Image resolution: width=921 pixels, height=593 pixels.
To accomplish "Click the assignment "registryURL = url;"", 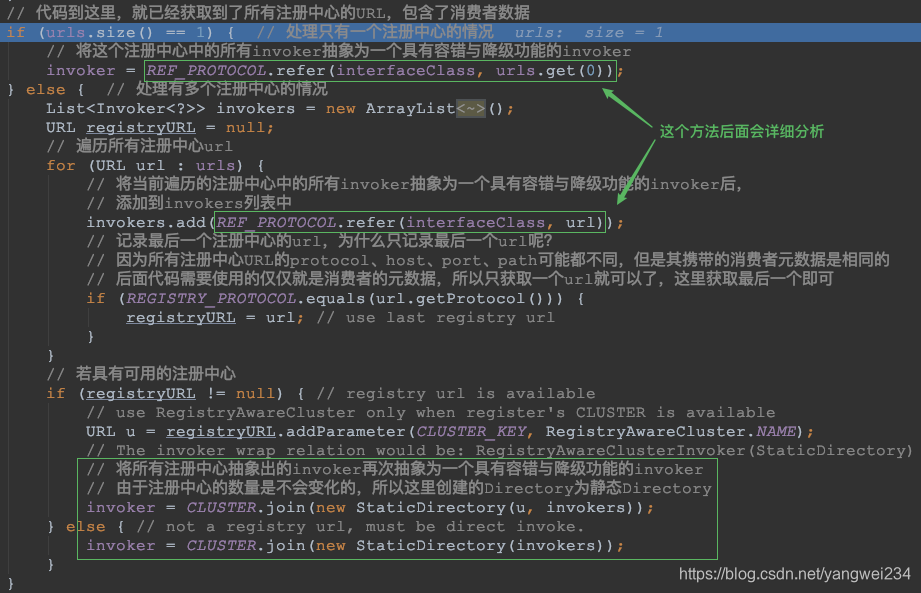I will click(215, 318).
